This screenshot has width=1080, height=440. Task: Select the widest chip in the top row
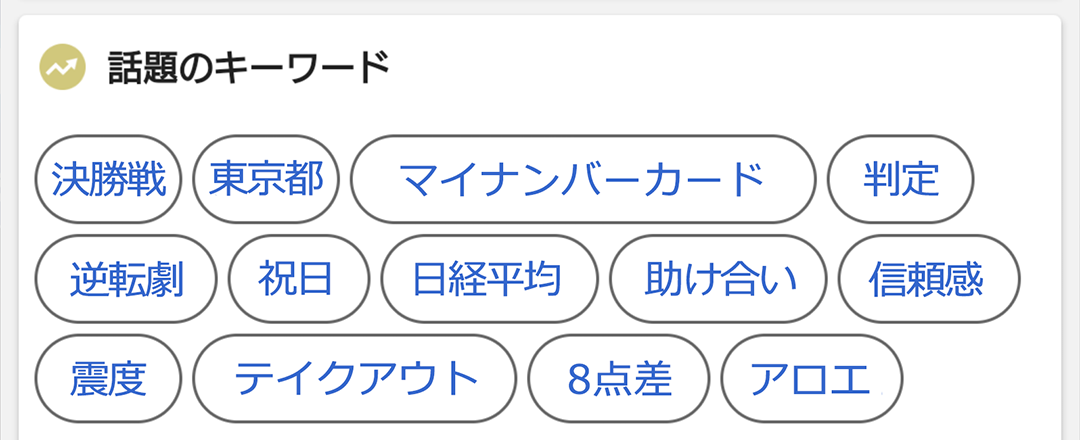click(x=583, y=179)
